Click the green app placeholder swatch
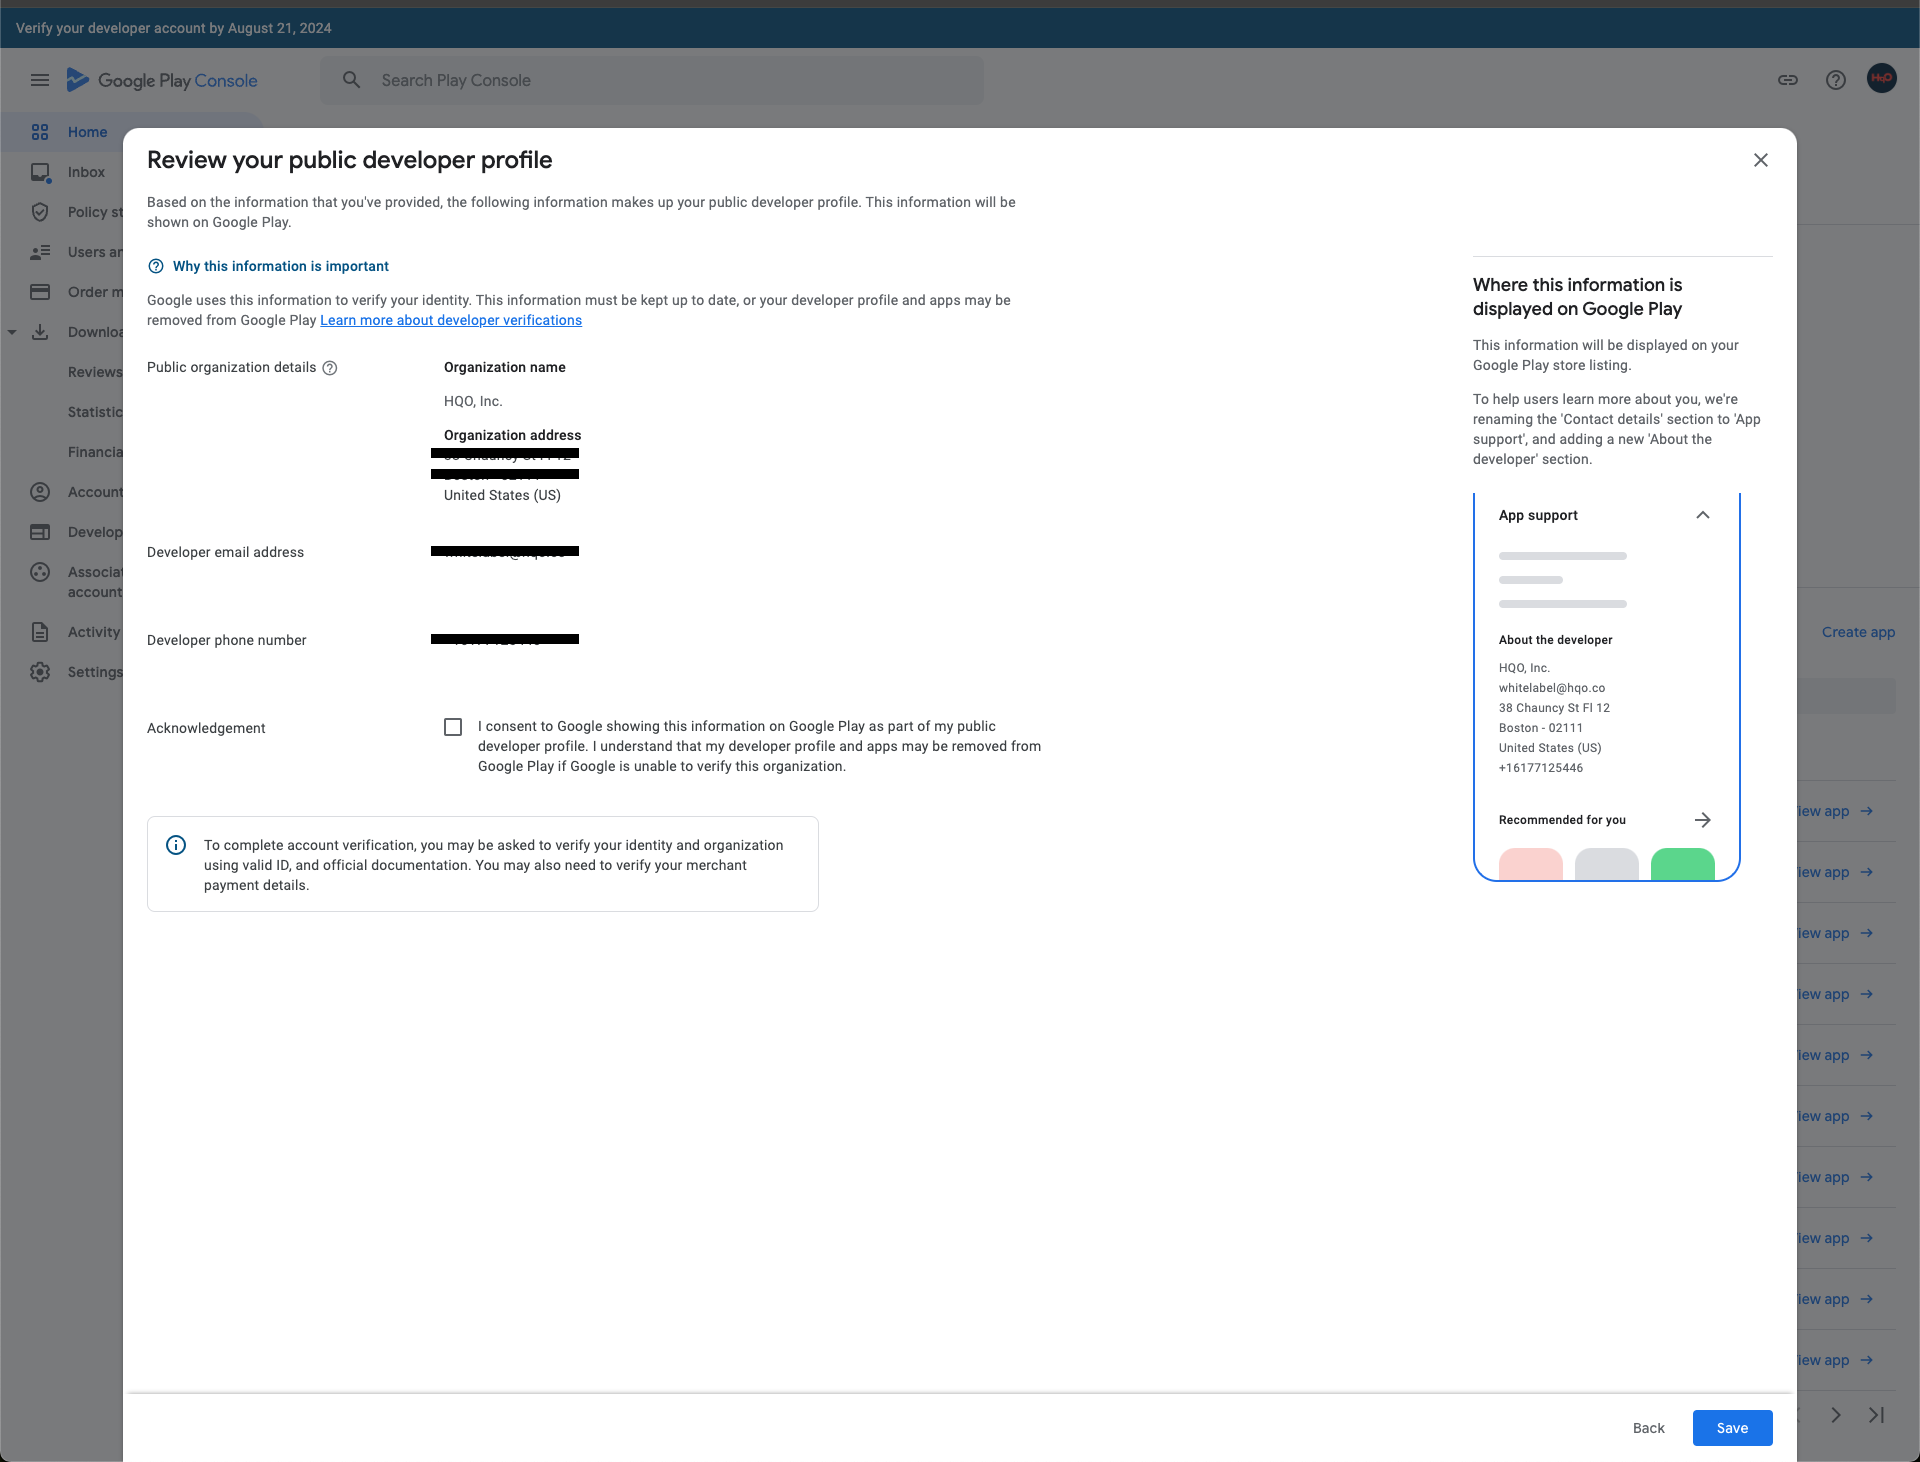 coord(1682,864)
